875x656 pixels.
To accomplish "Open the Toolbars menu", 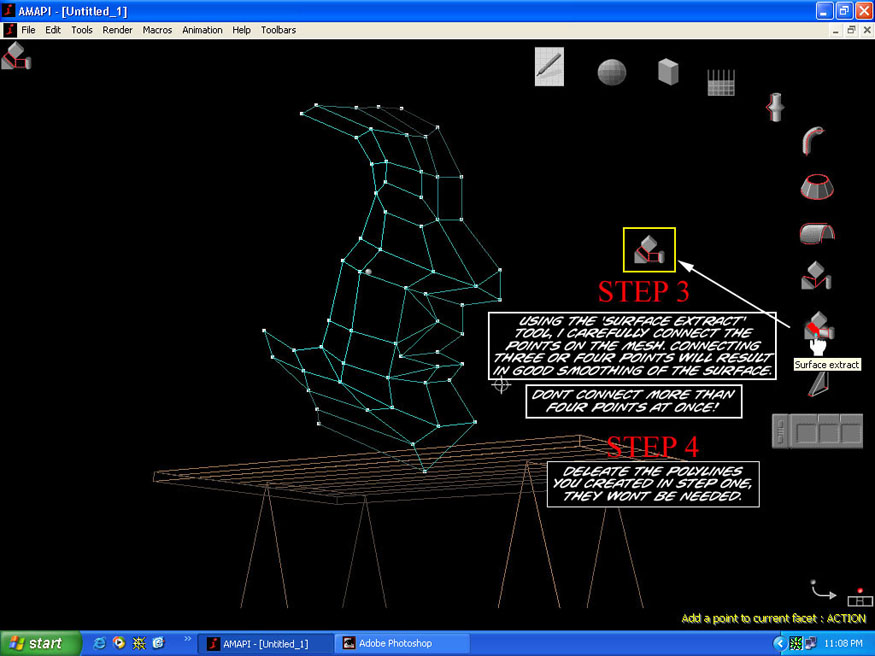I will click(x=278, y=30).
